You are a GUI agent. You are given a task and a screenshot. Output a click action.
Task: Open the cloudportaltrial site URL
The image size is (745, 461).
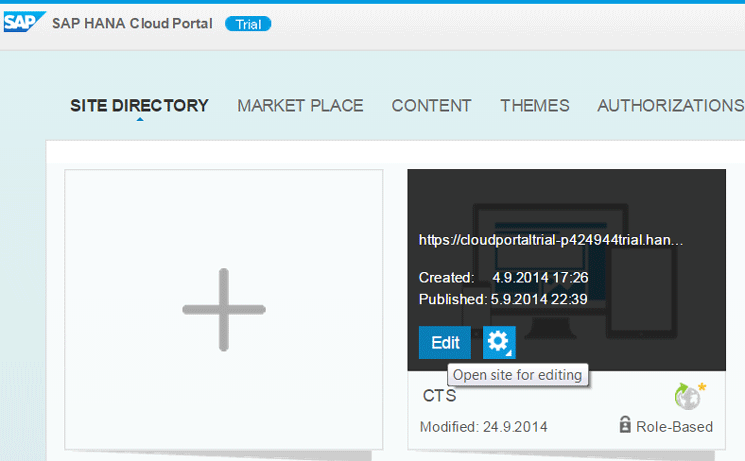pos(551,240)
